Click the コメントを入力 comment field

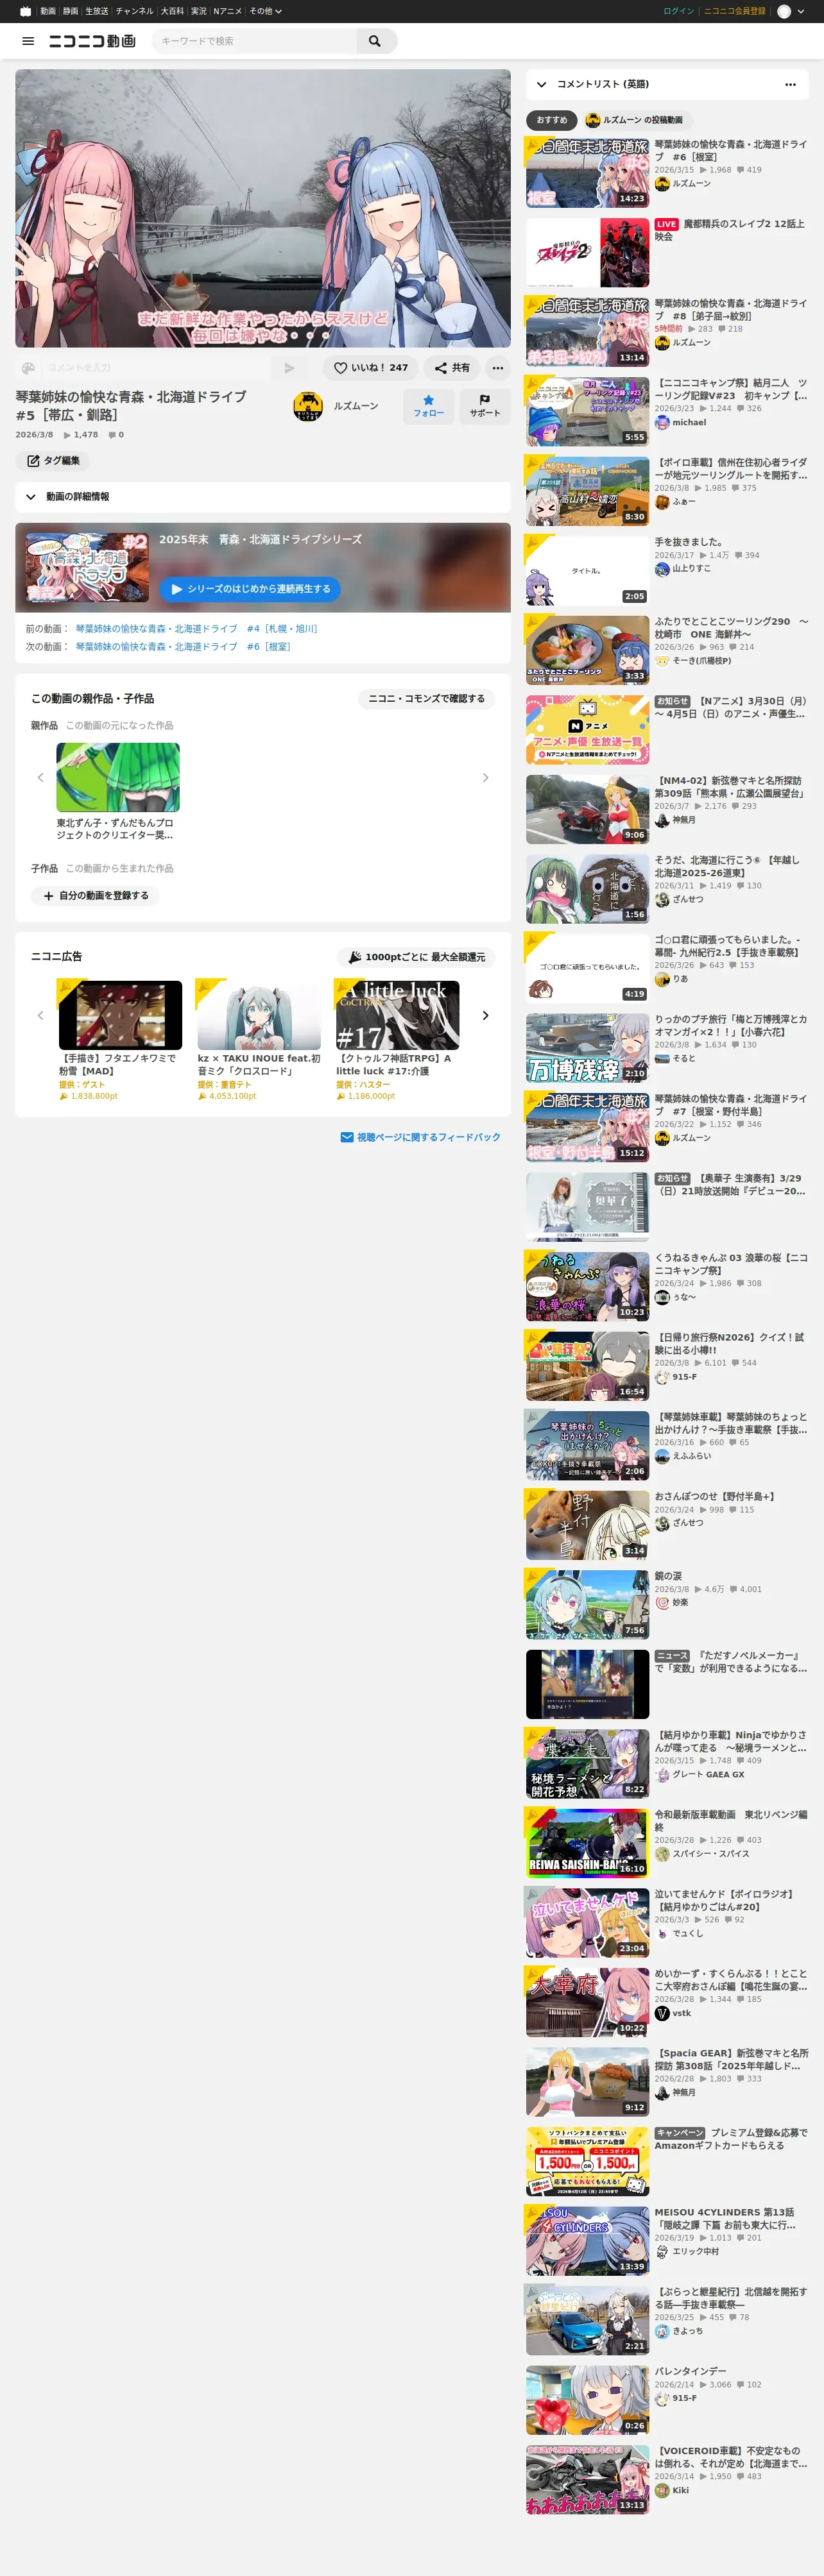tap(156, 368)
